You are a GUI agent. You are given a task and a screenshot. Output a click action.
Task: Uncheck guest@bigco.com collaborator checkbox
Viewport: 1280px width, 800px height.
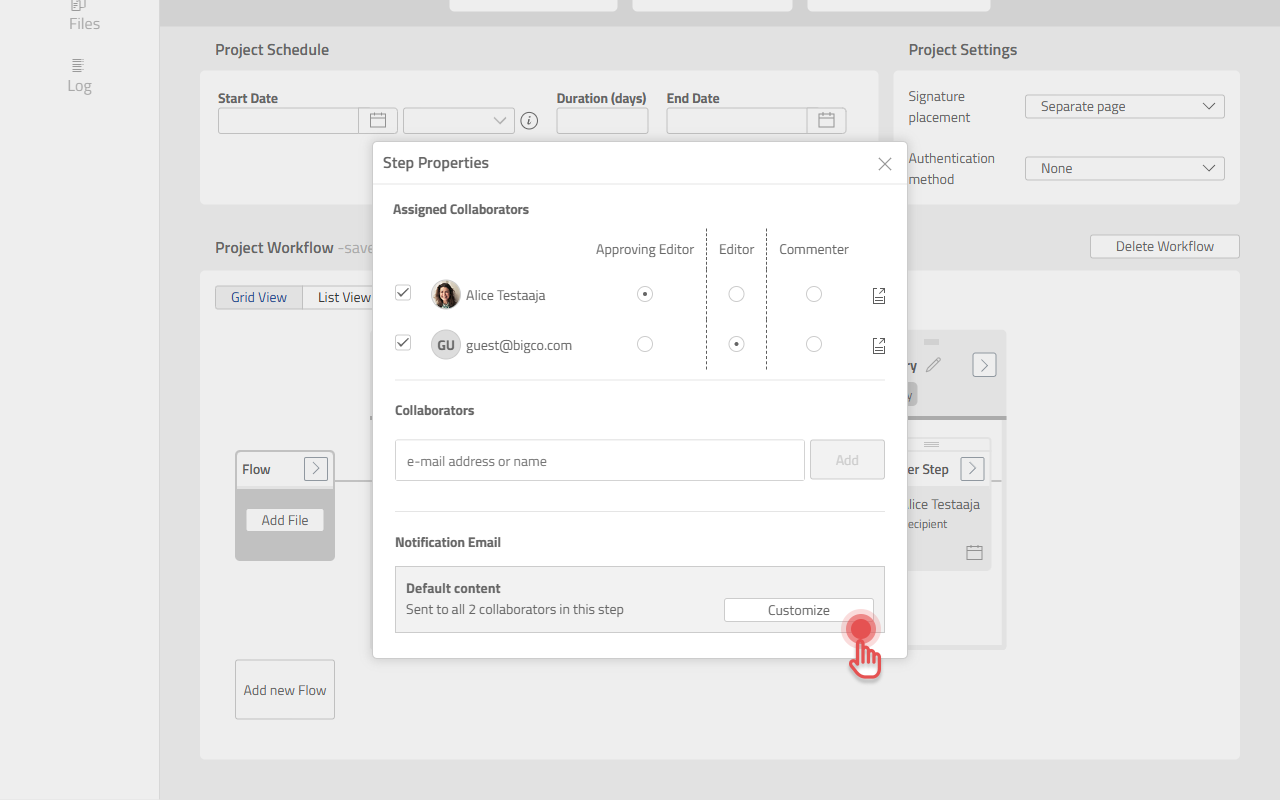click(403, 343)
